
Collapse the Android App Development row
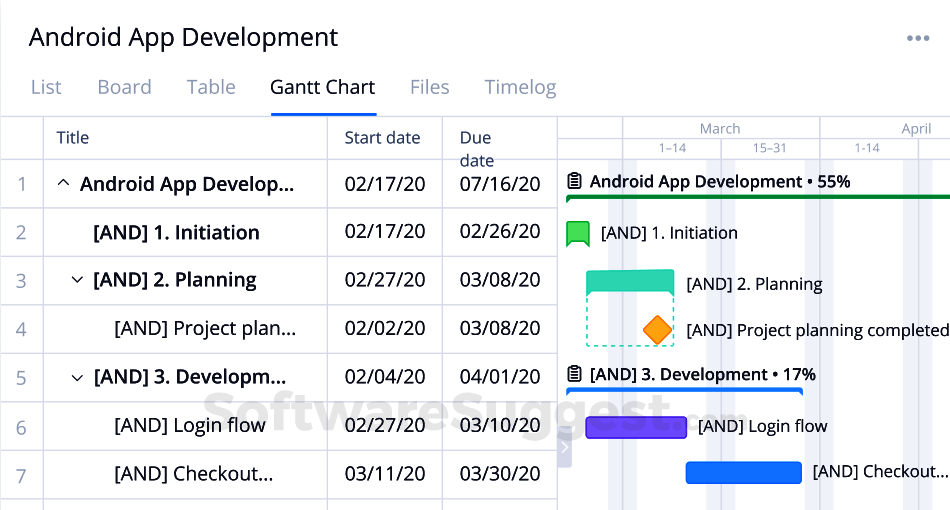click(x=63, y=184)
